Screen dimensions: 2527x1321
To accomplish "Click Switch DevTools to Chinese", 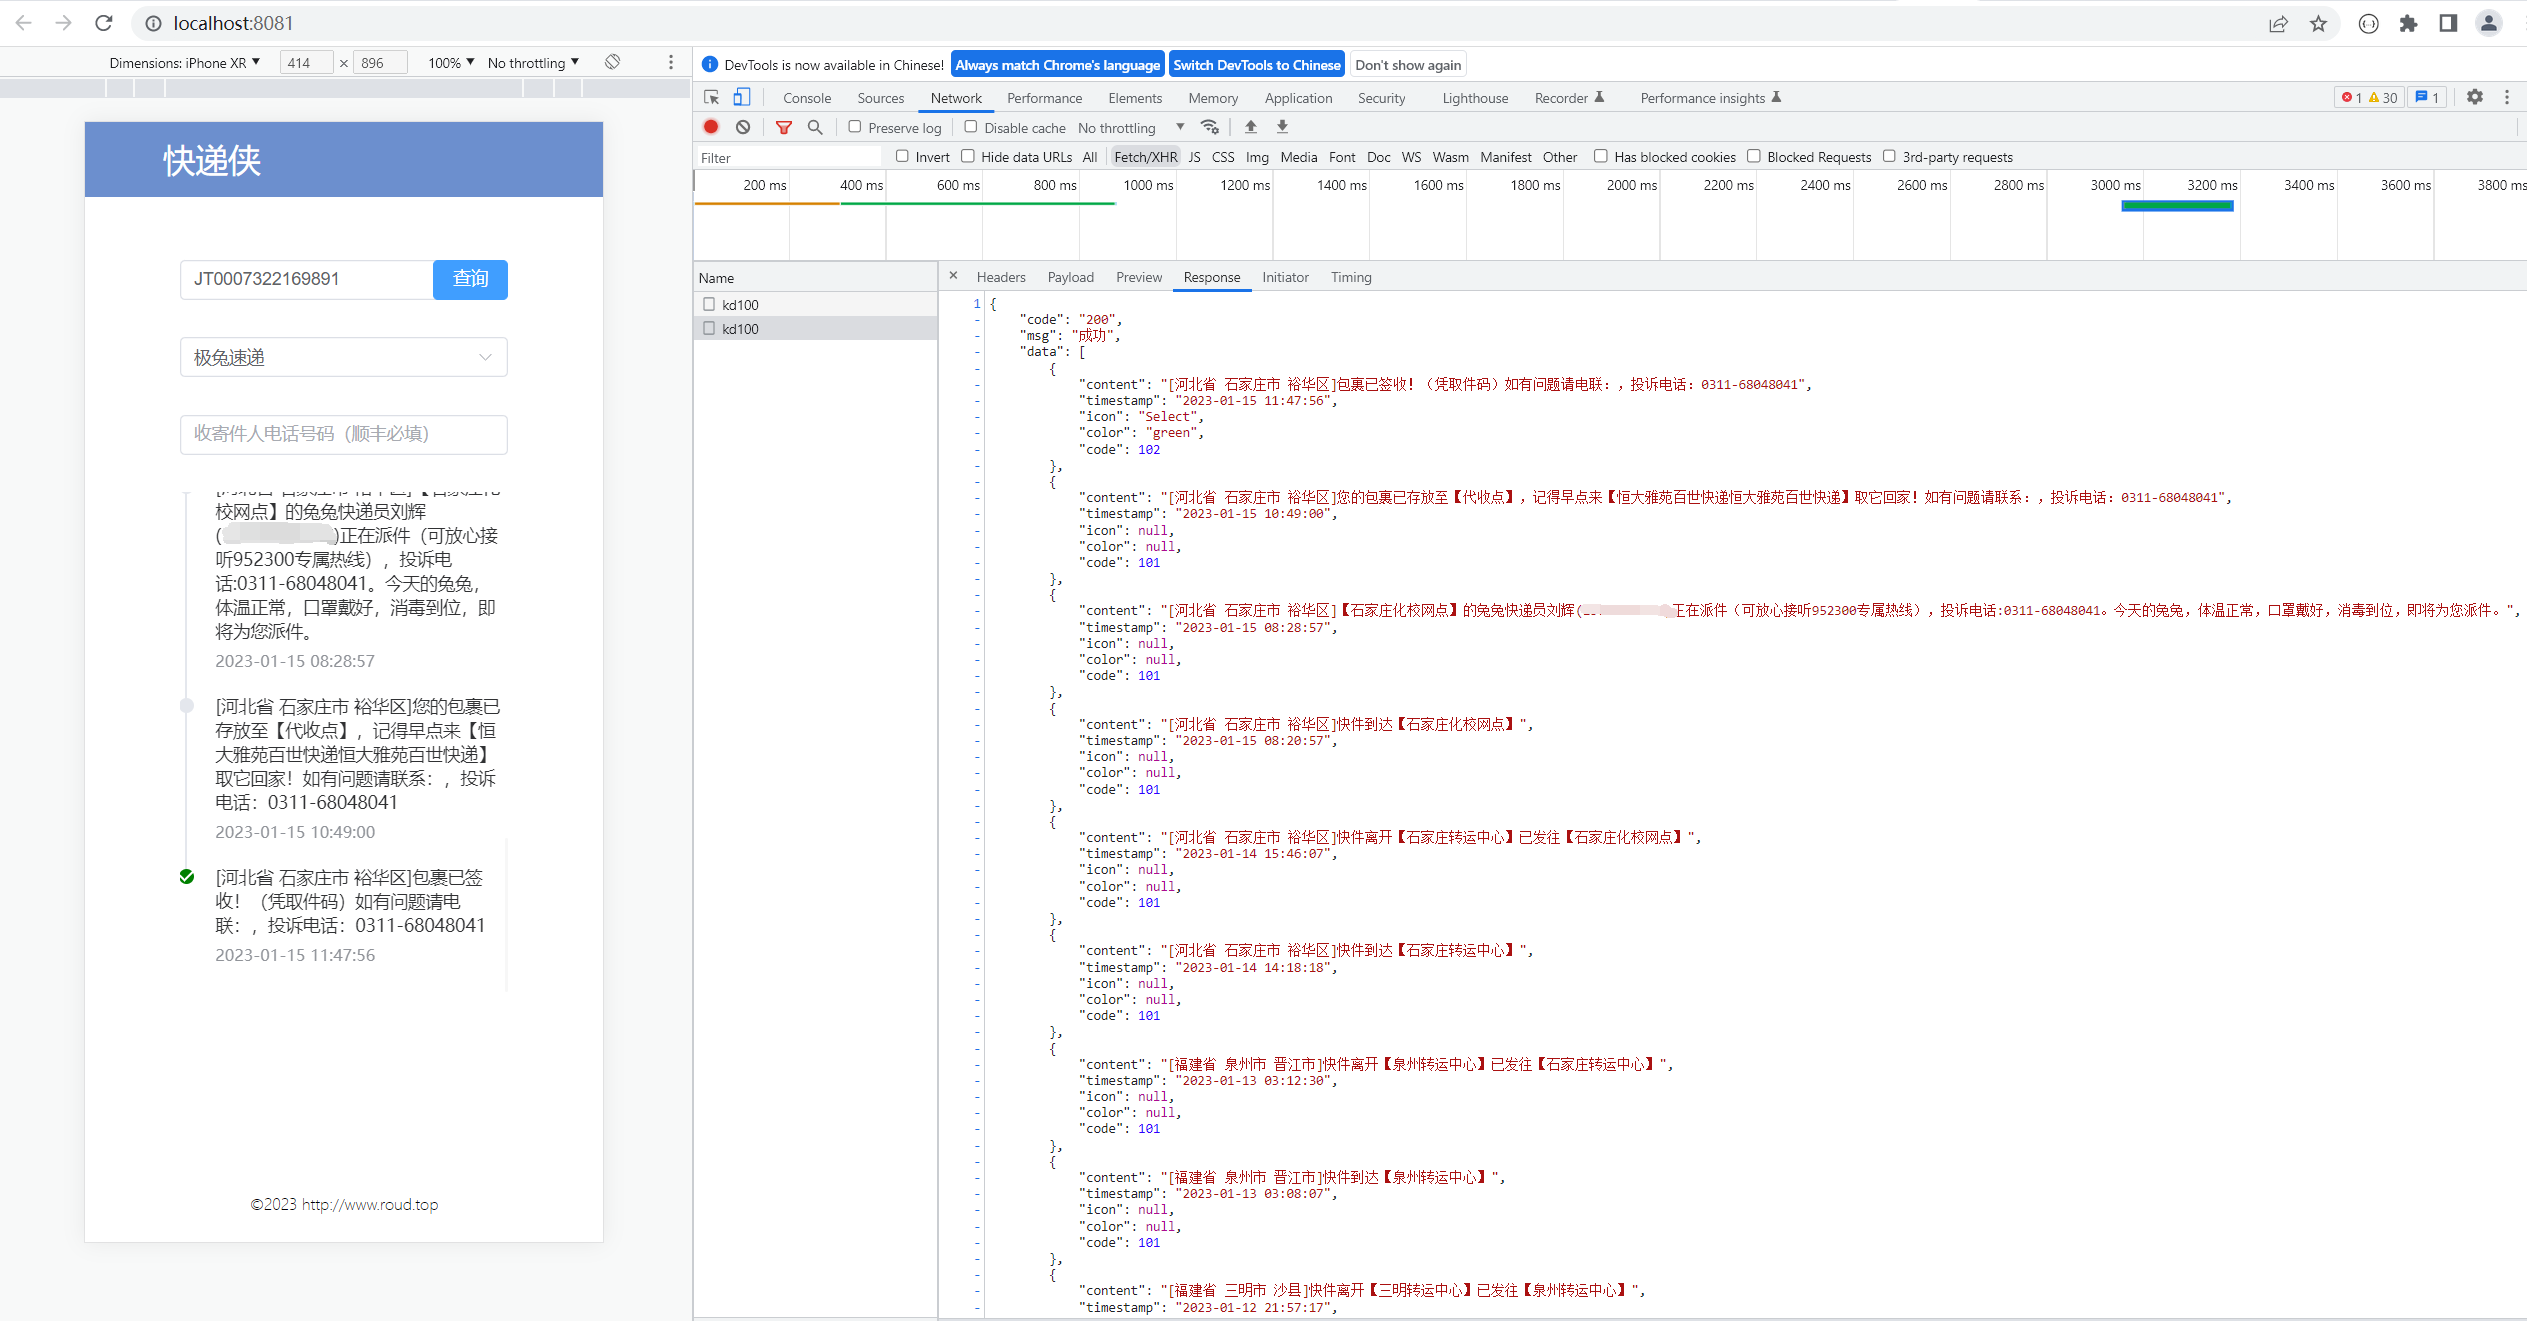I will click(x=1257, y=64).
